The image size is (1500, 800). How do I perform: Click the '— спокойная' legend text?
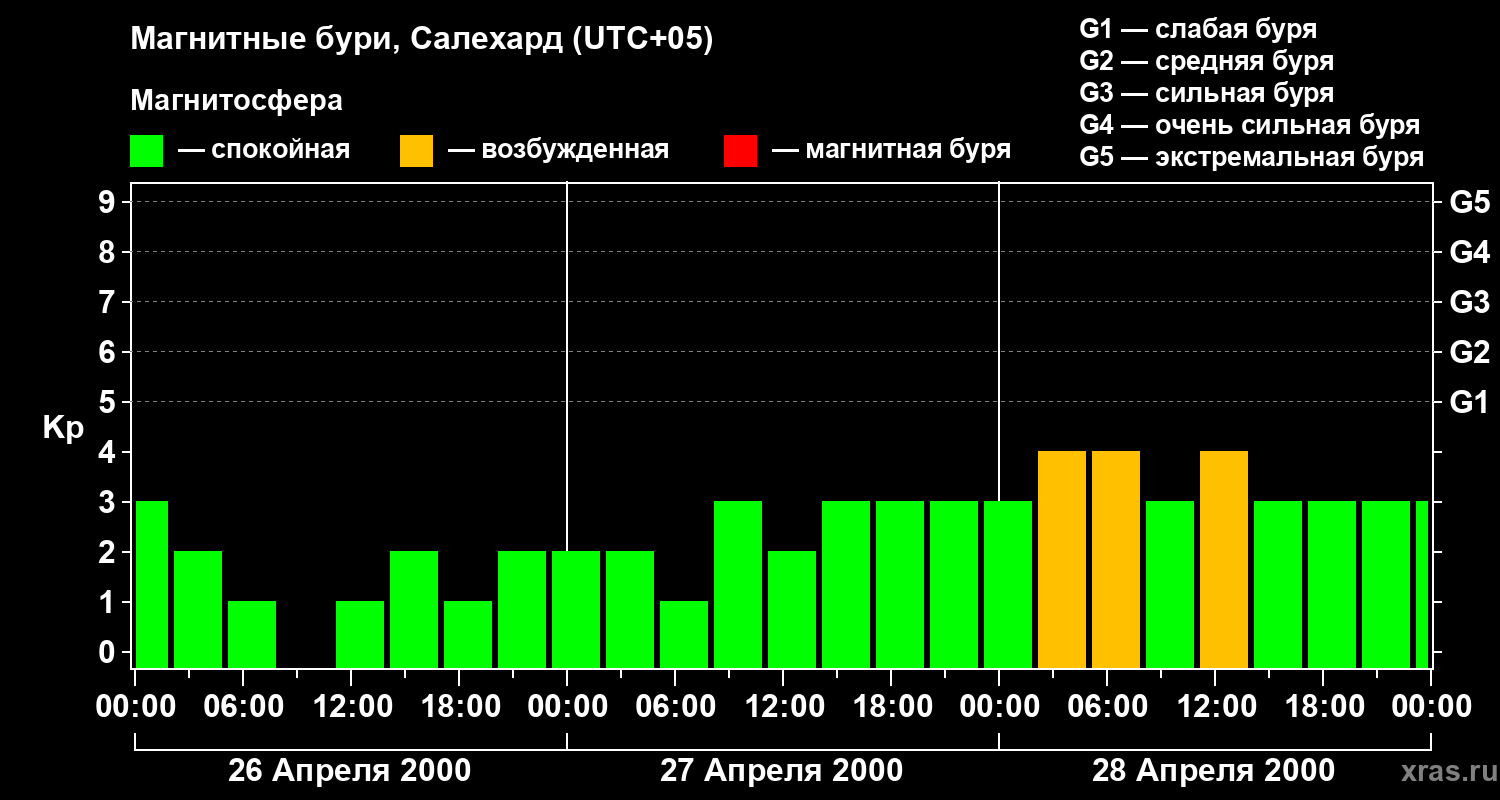click(264, 150)
